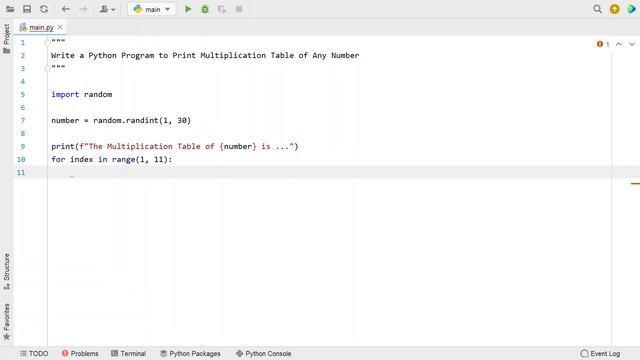The image size is (640, 360).
Task: Click the colorful JetBrains toolbox icon
Action: point(632,9)
